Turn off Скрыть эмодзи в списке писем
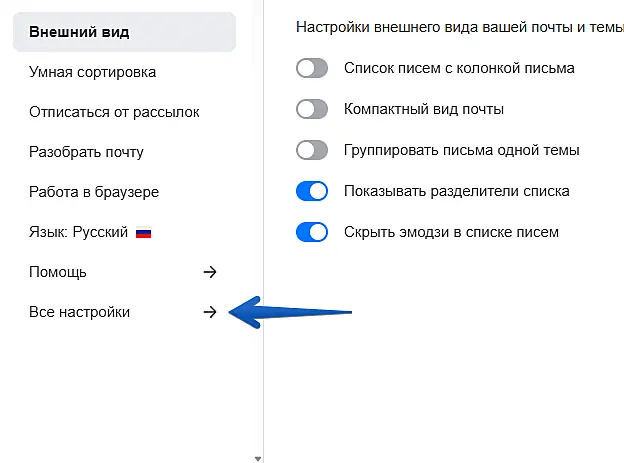The width and height of the screenshot is (624, 463). pyautogui.click(x=312, y=232)
